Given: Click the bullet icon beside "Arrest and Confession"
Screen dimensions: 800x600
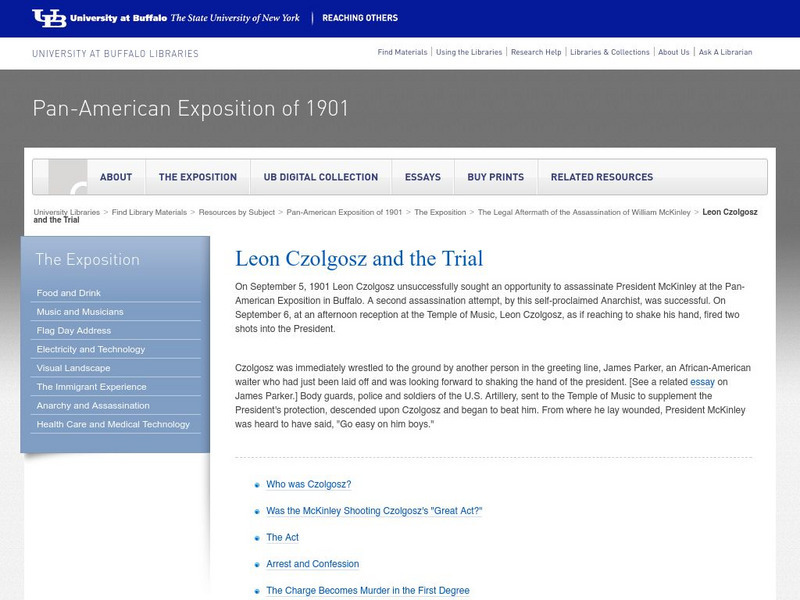Looking at the screenshot, I should [x=257, y=564].
